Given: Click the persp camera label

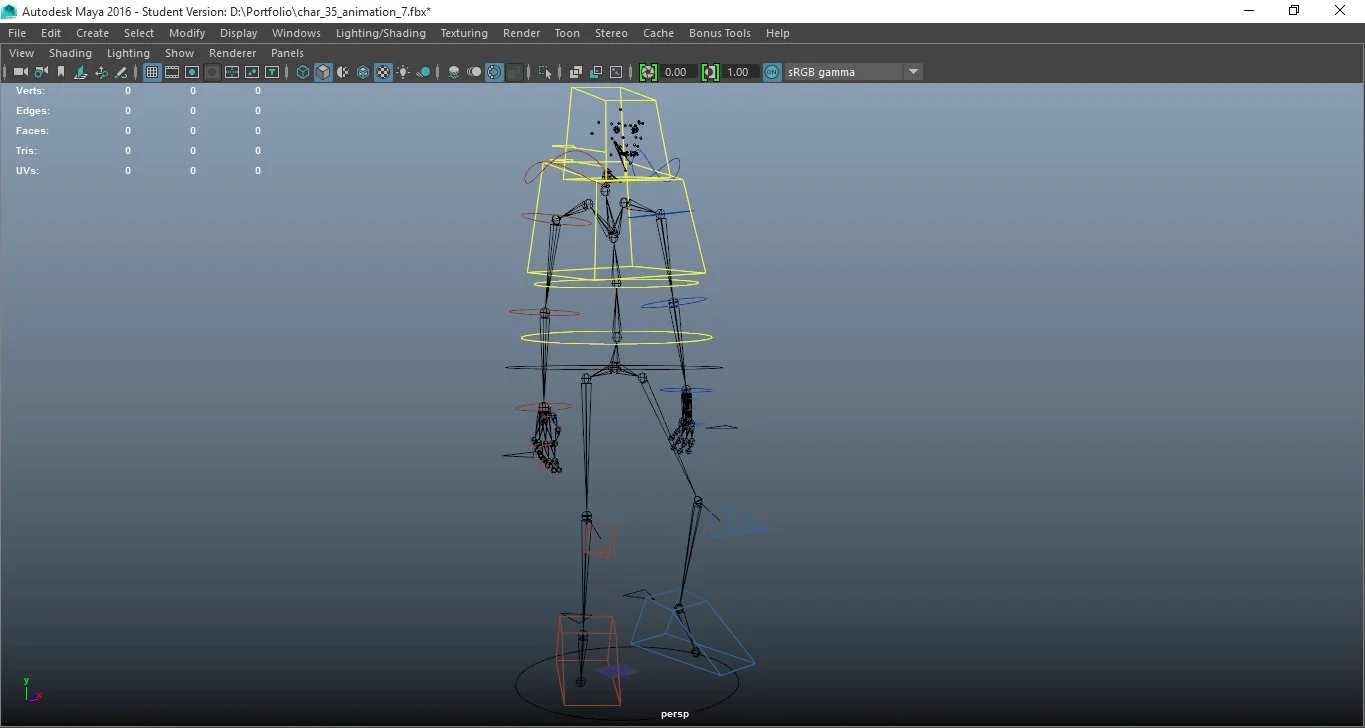Looking at the screenshot, I should click(674, 713).
